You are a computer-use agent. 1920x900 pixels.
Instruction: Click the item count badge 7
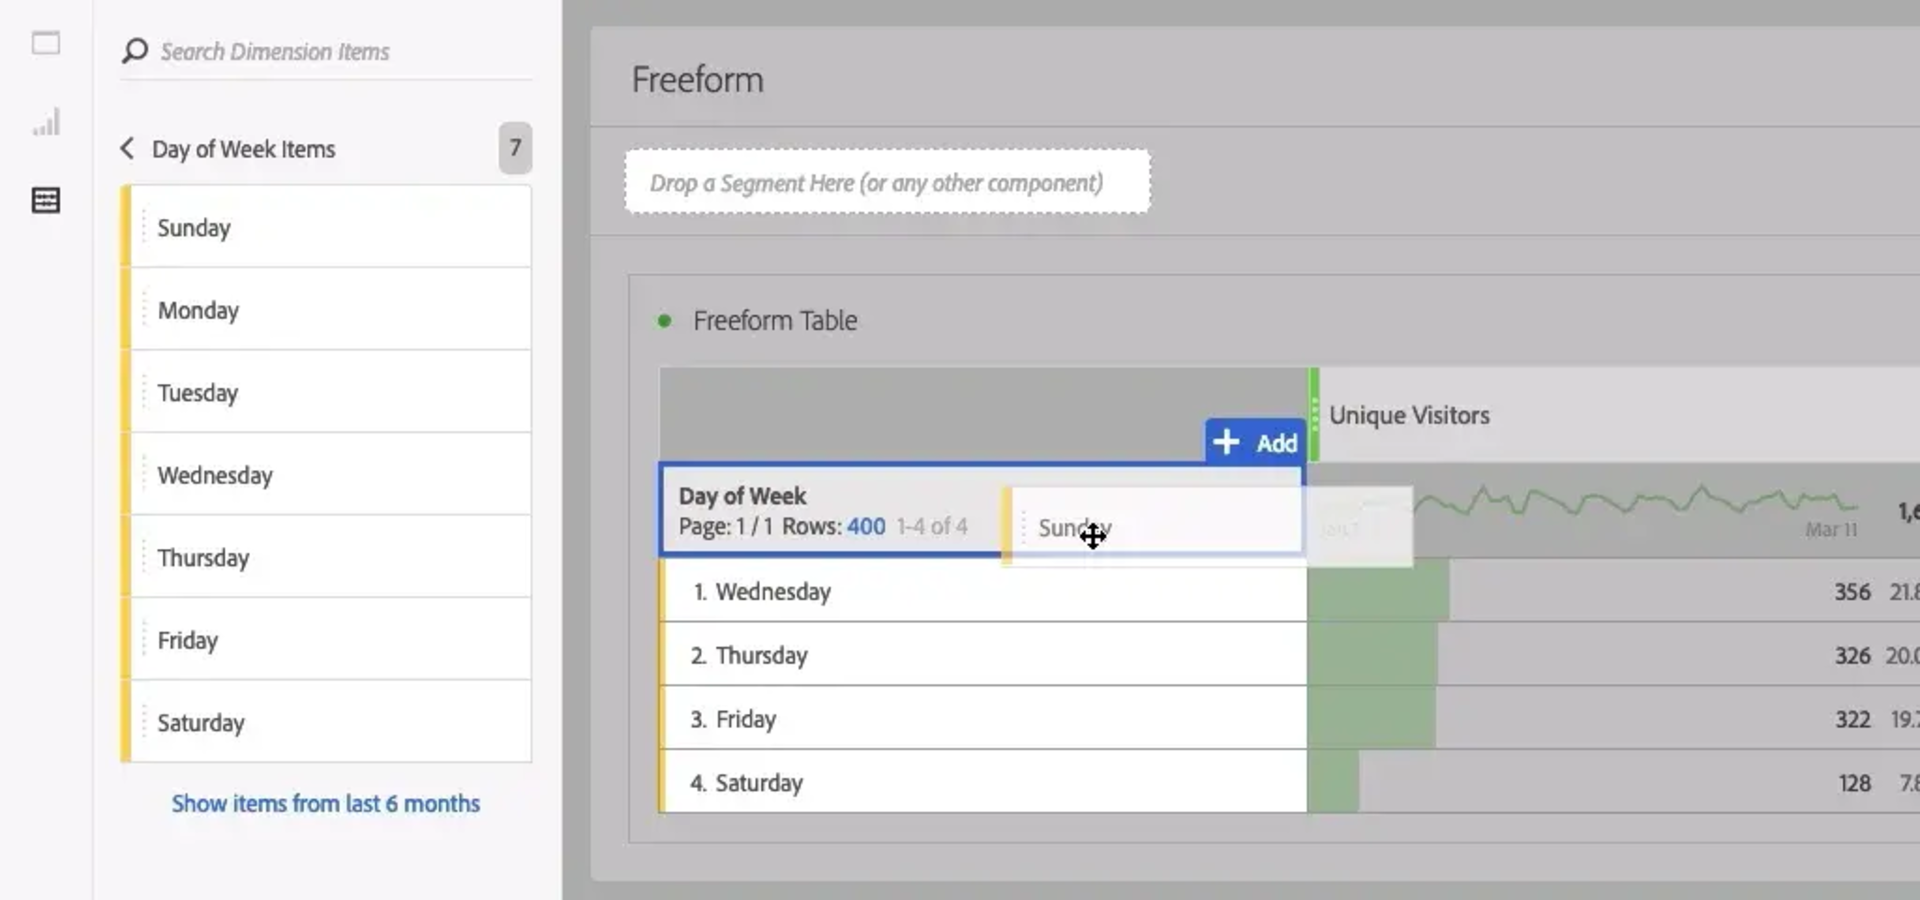coord(515,149)
